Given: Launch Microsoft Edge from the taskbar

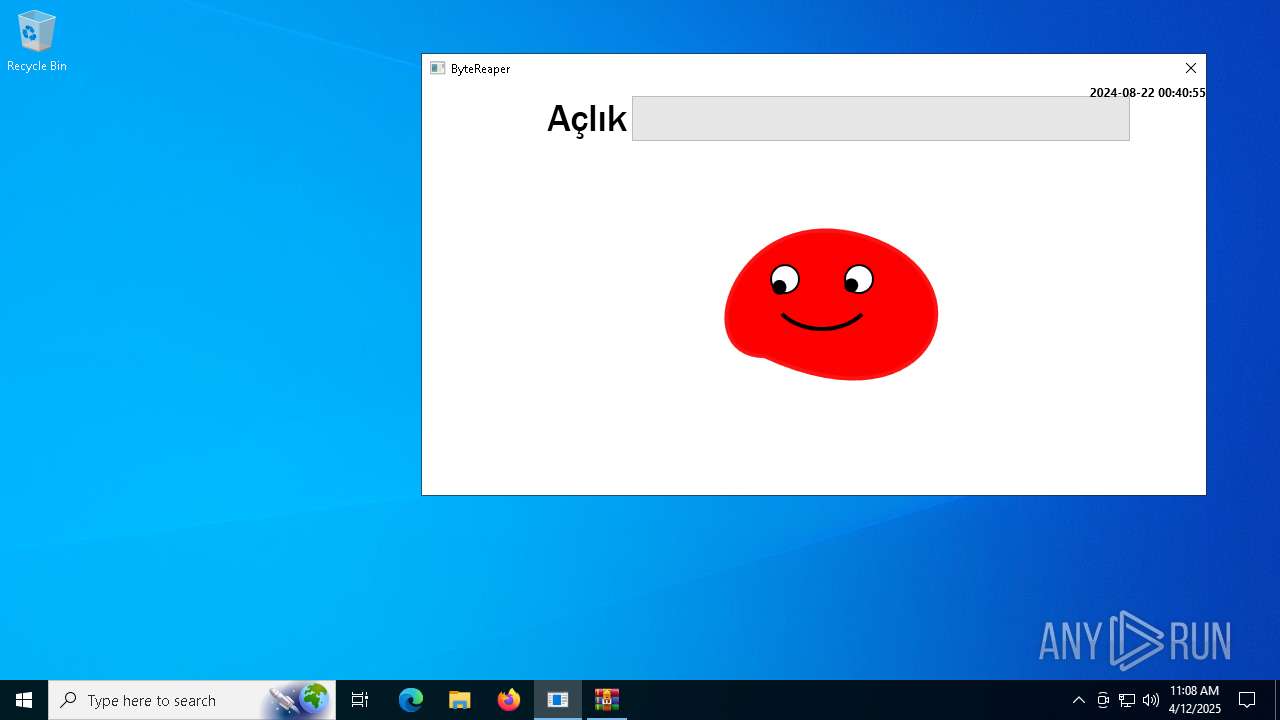Looking at the screenshot, I should pos(411,700).
